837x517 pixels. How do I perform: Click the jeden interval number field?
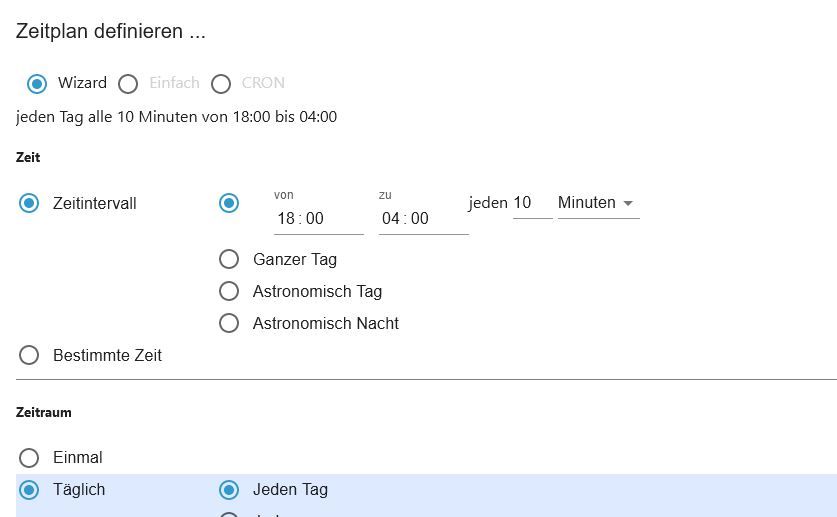531,203
